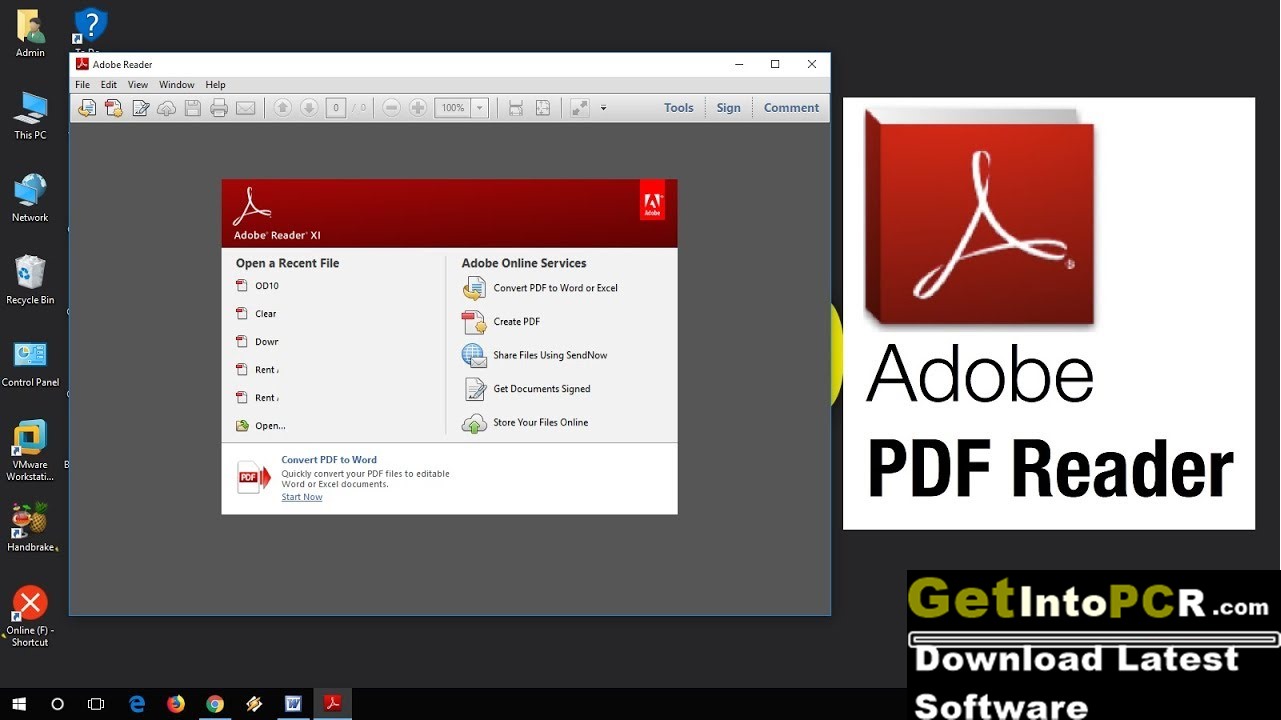The width and height of the screenshot is (1281, 720).
Task: Open Microsoft Edge from the taskbar
Action: point(137,704)
